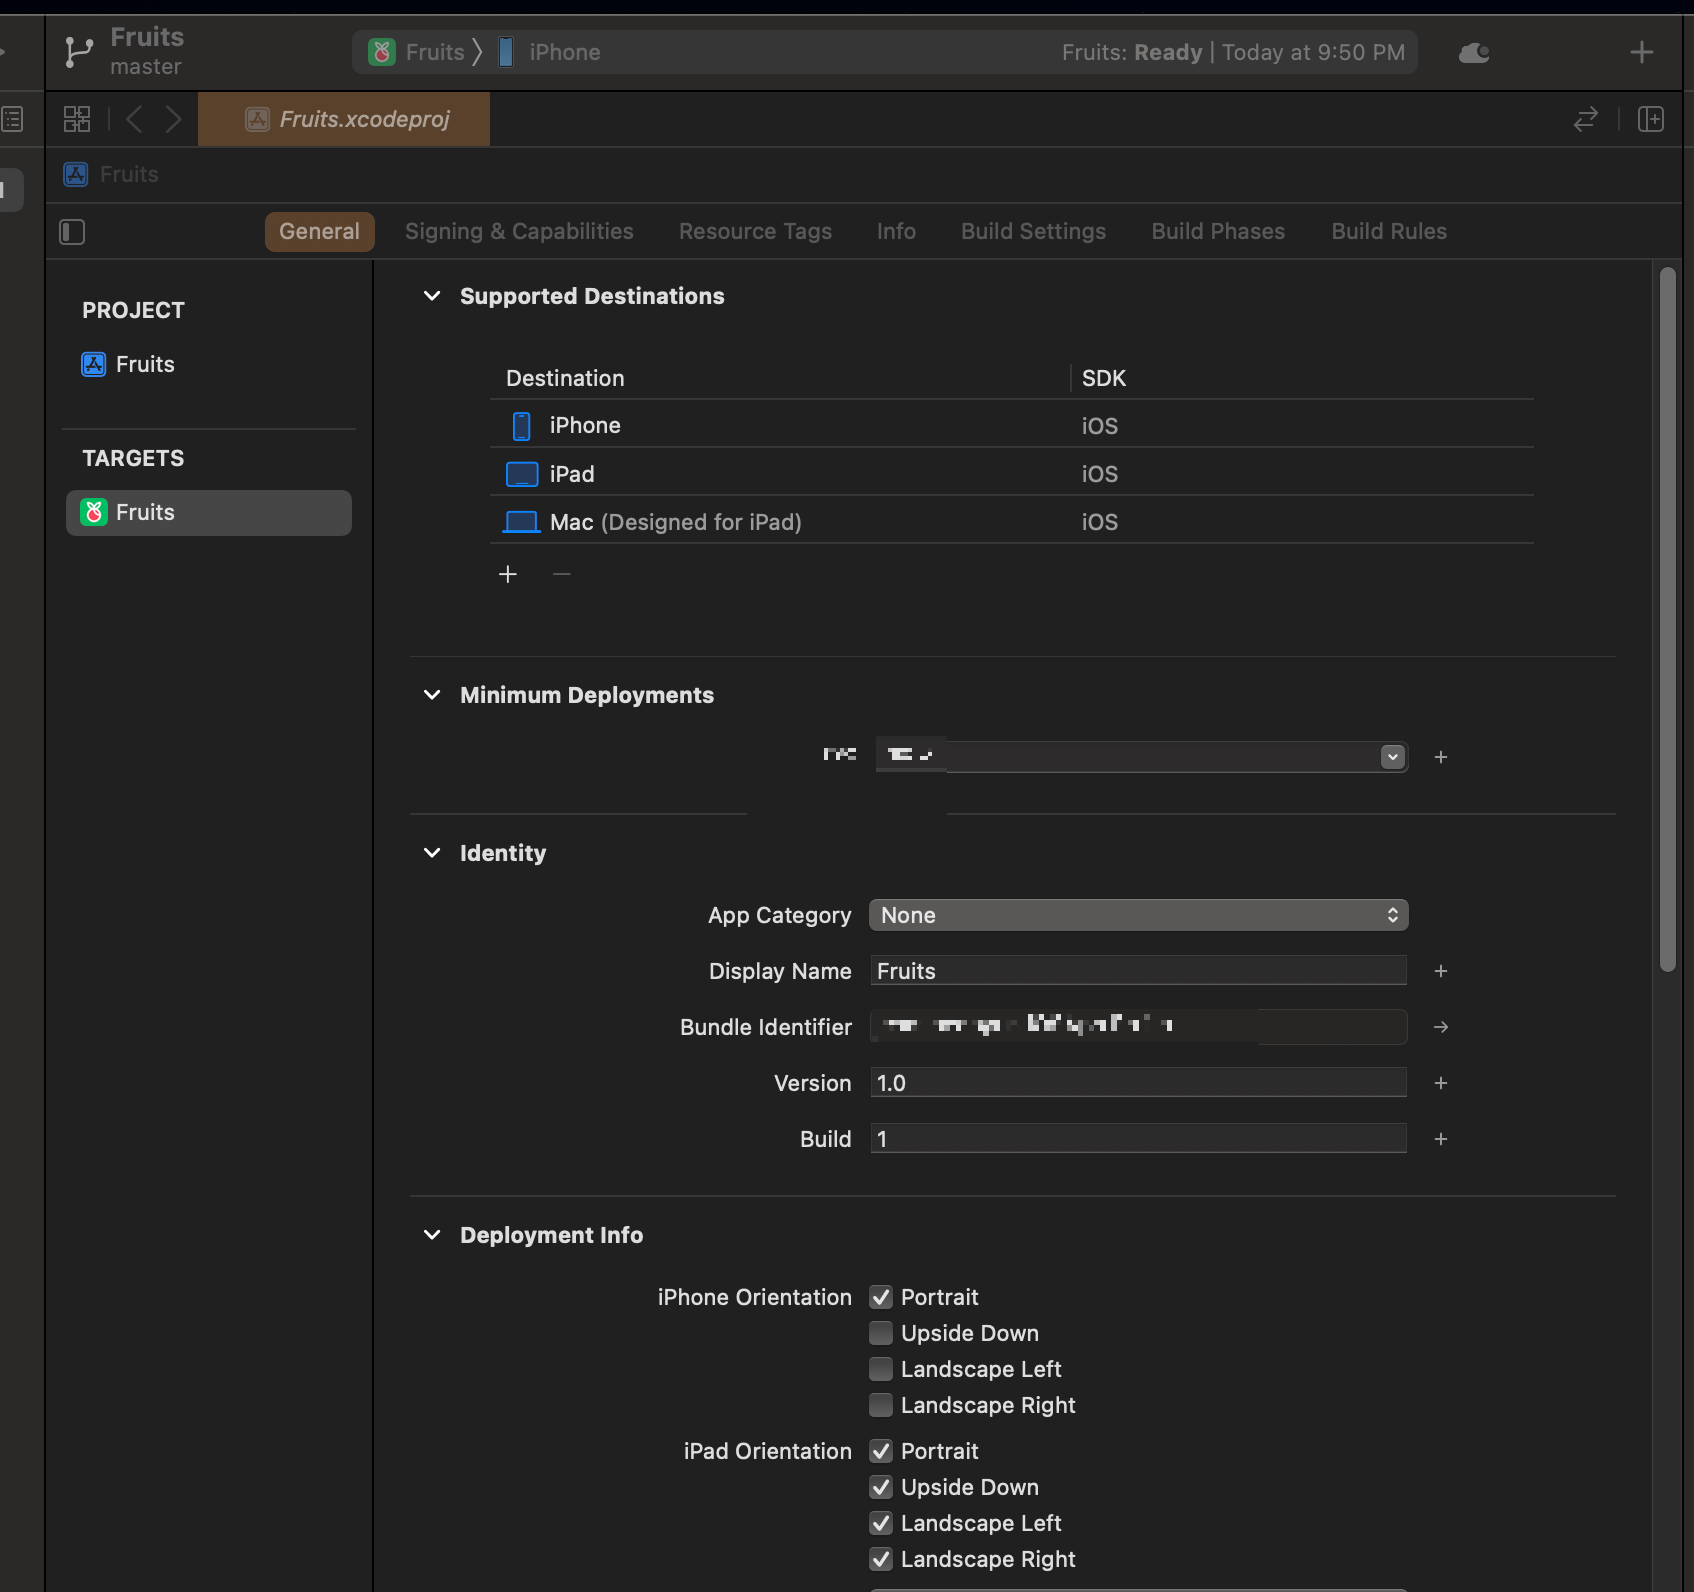Toggle the editor review swap arrows icon
The image size is (1694, 1592).
[x=1586, y=119]
